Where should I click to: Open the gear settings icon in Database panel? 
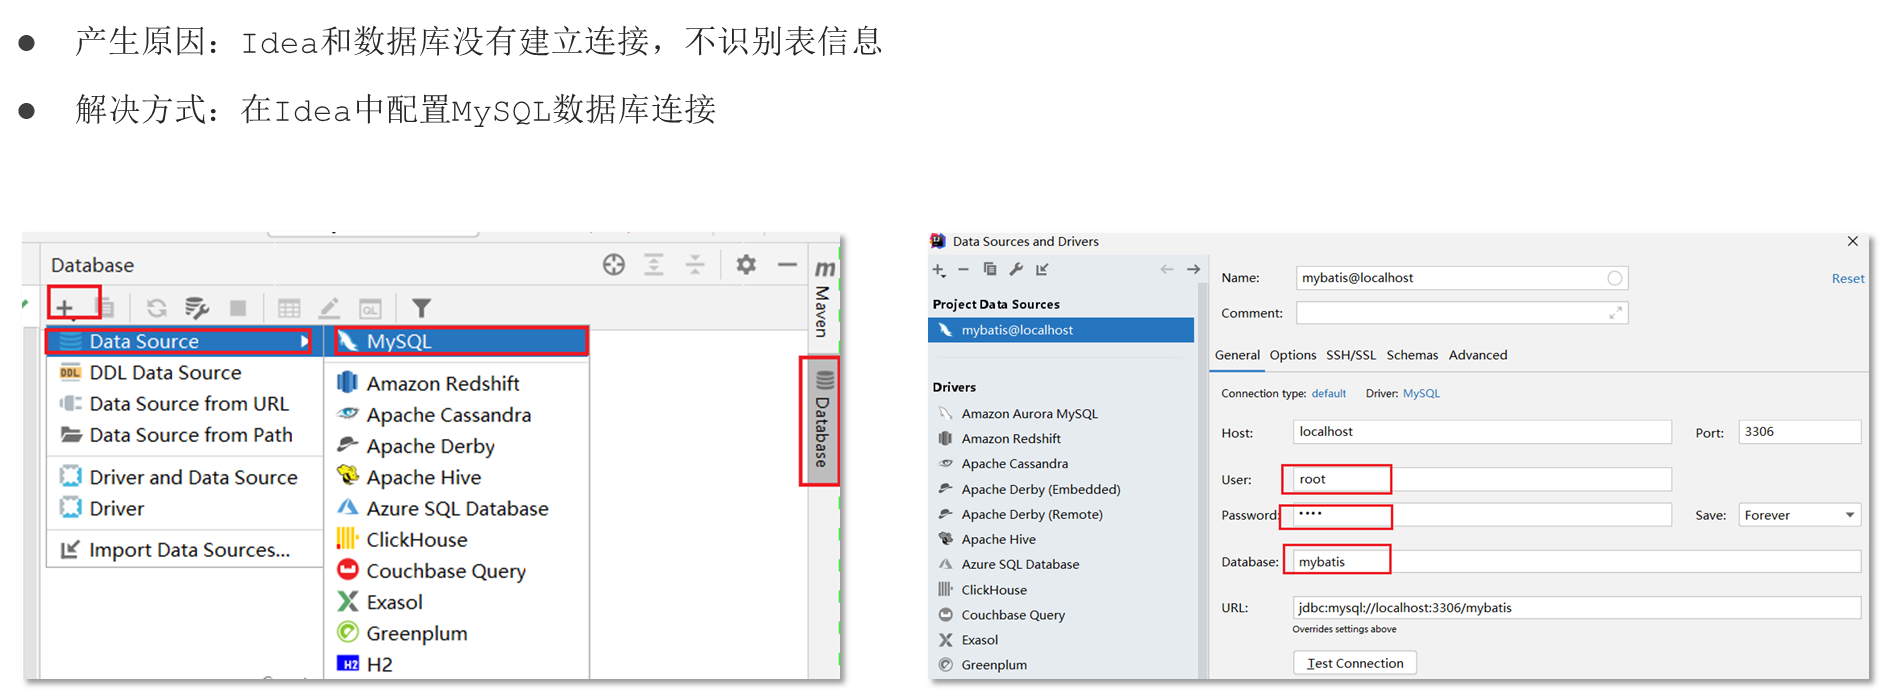[746, 265]
